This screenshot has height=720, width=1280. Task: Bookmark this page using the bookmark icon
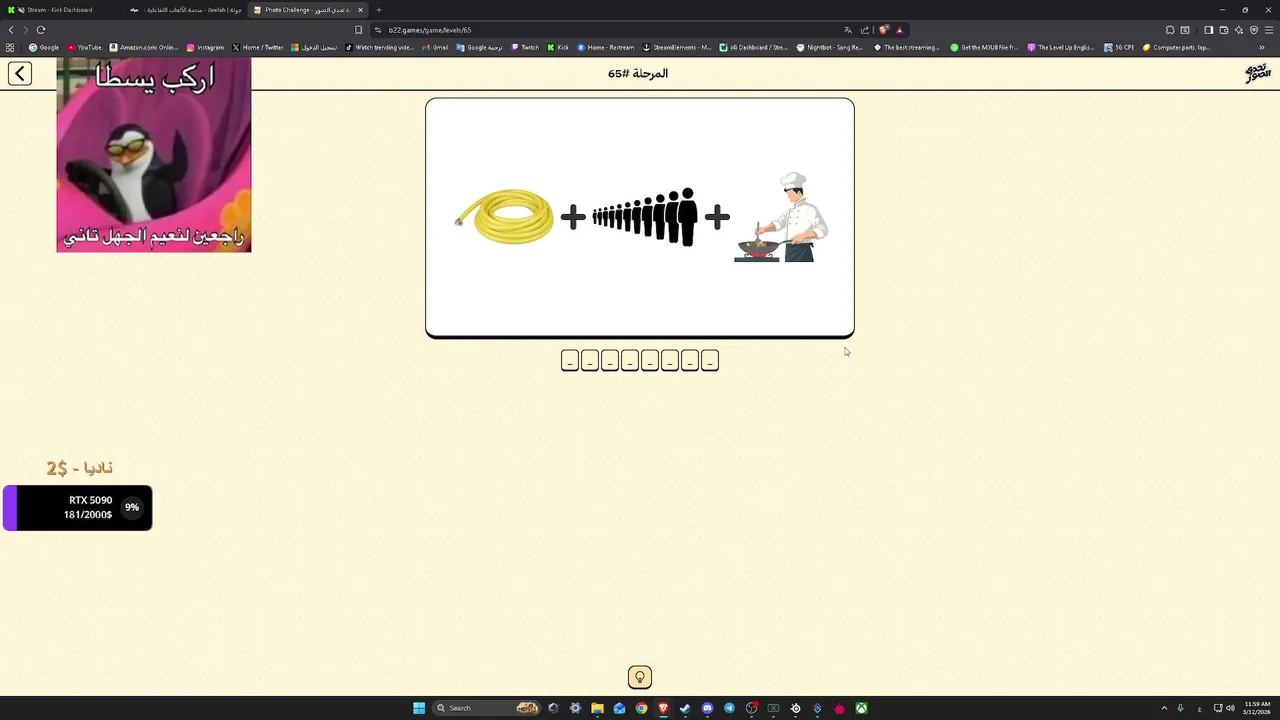[x=359, y=30]
